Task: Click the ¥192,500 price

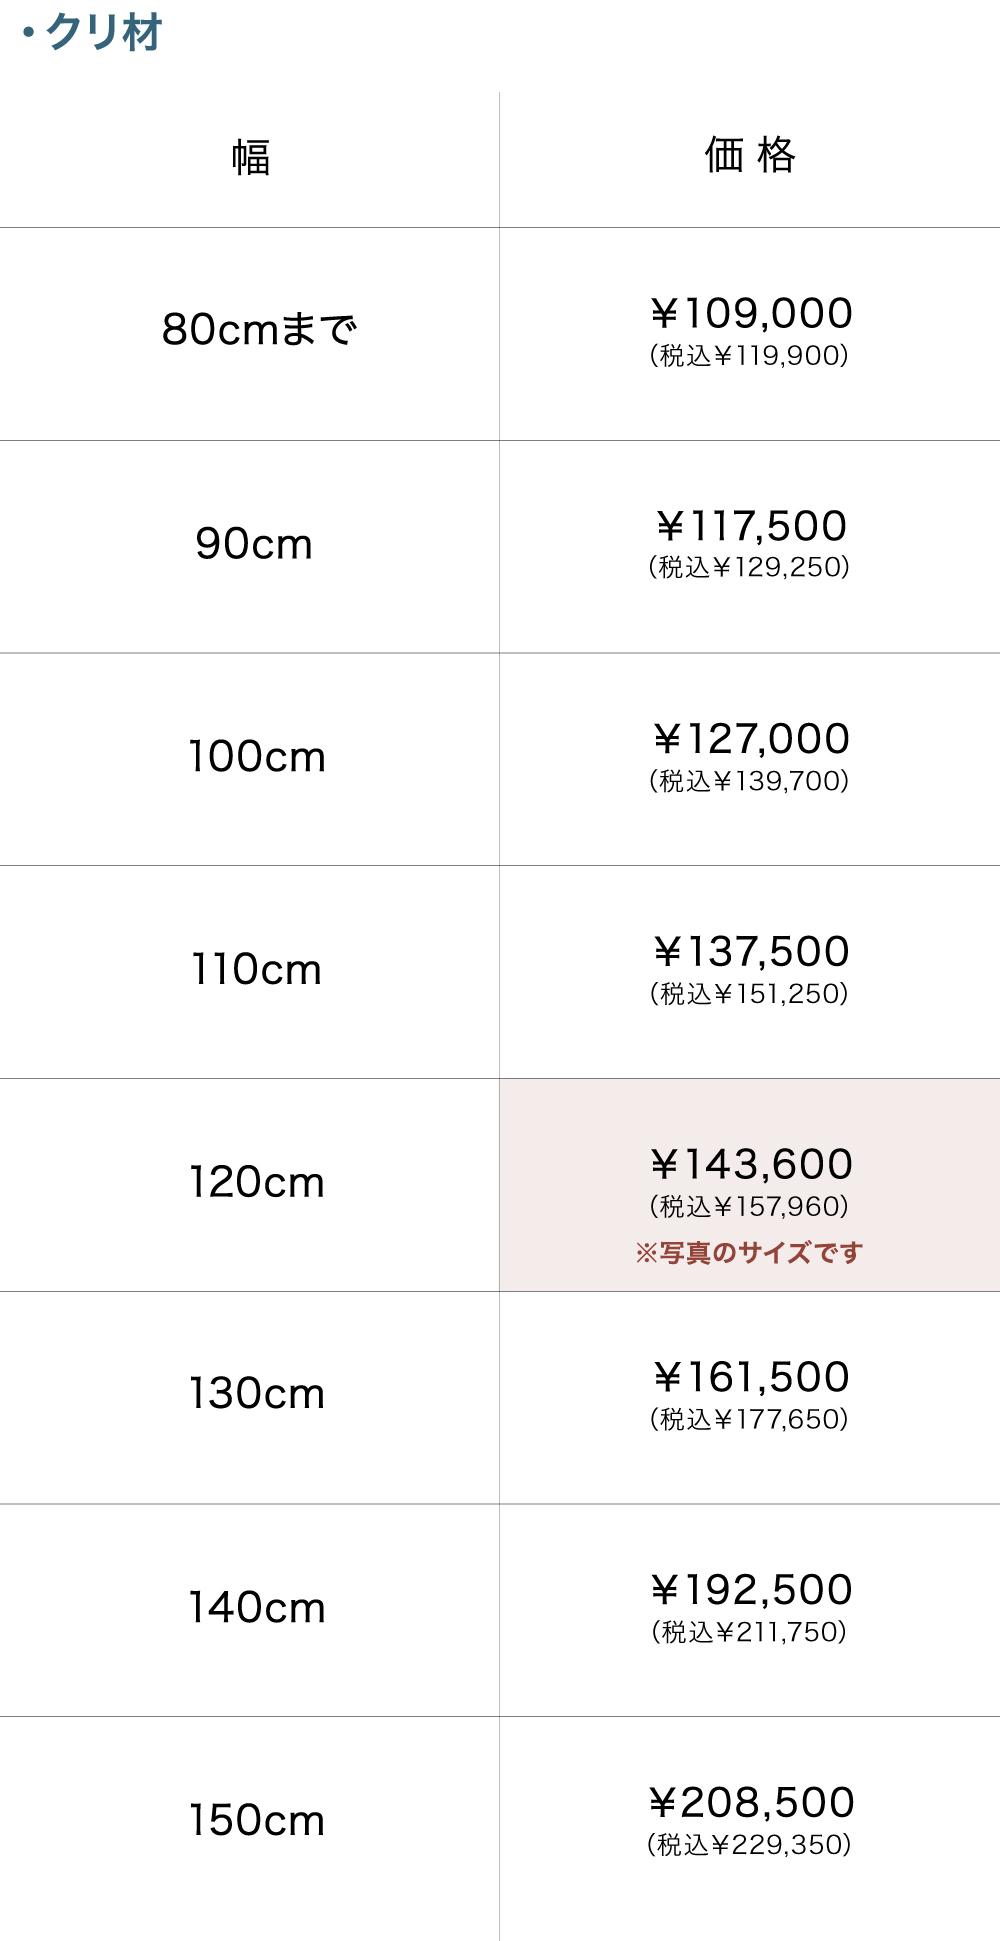Action: 751,1590
